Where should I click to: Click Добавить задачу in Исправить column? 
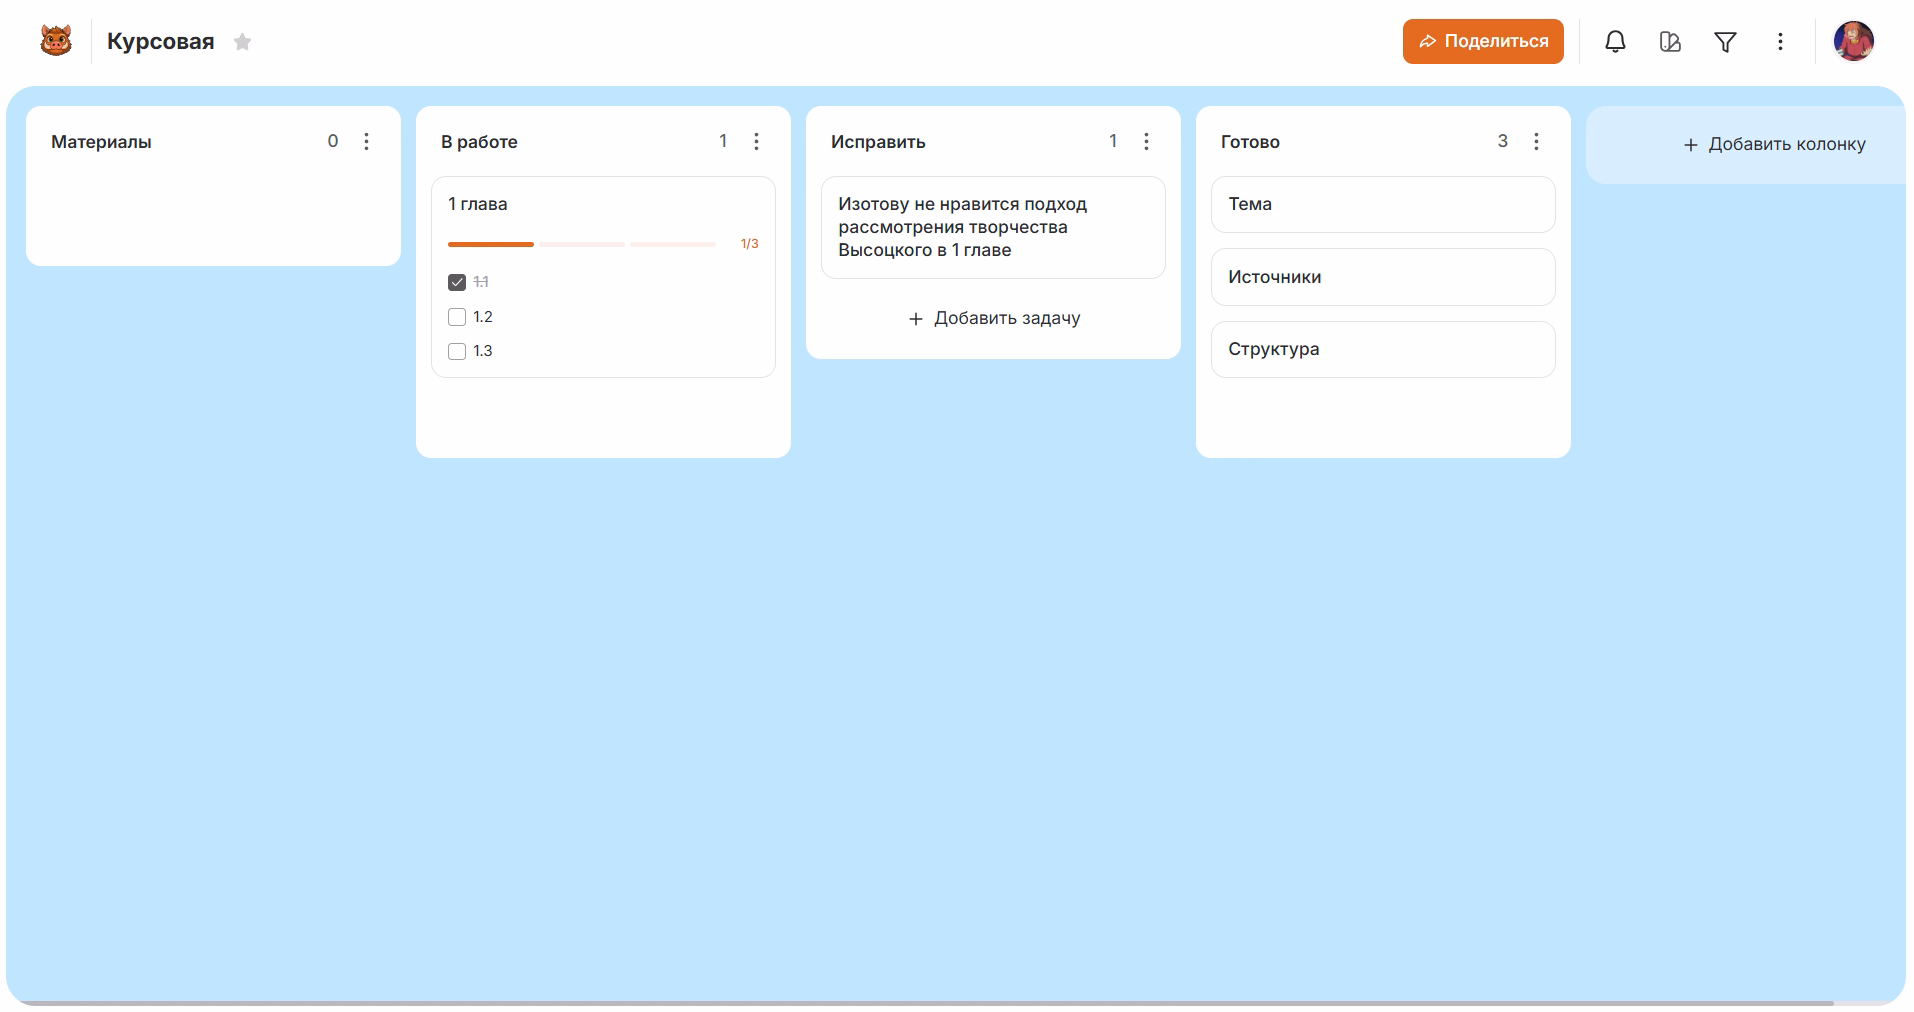993,318
